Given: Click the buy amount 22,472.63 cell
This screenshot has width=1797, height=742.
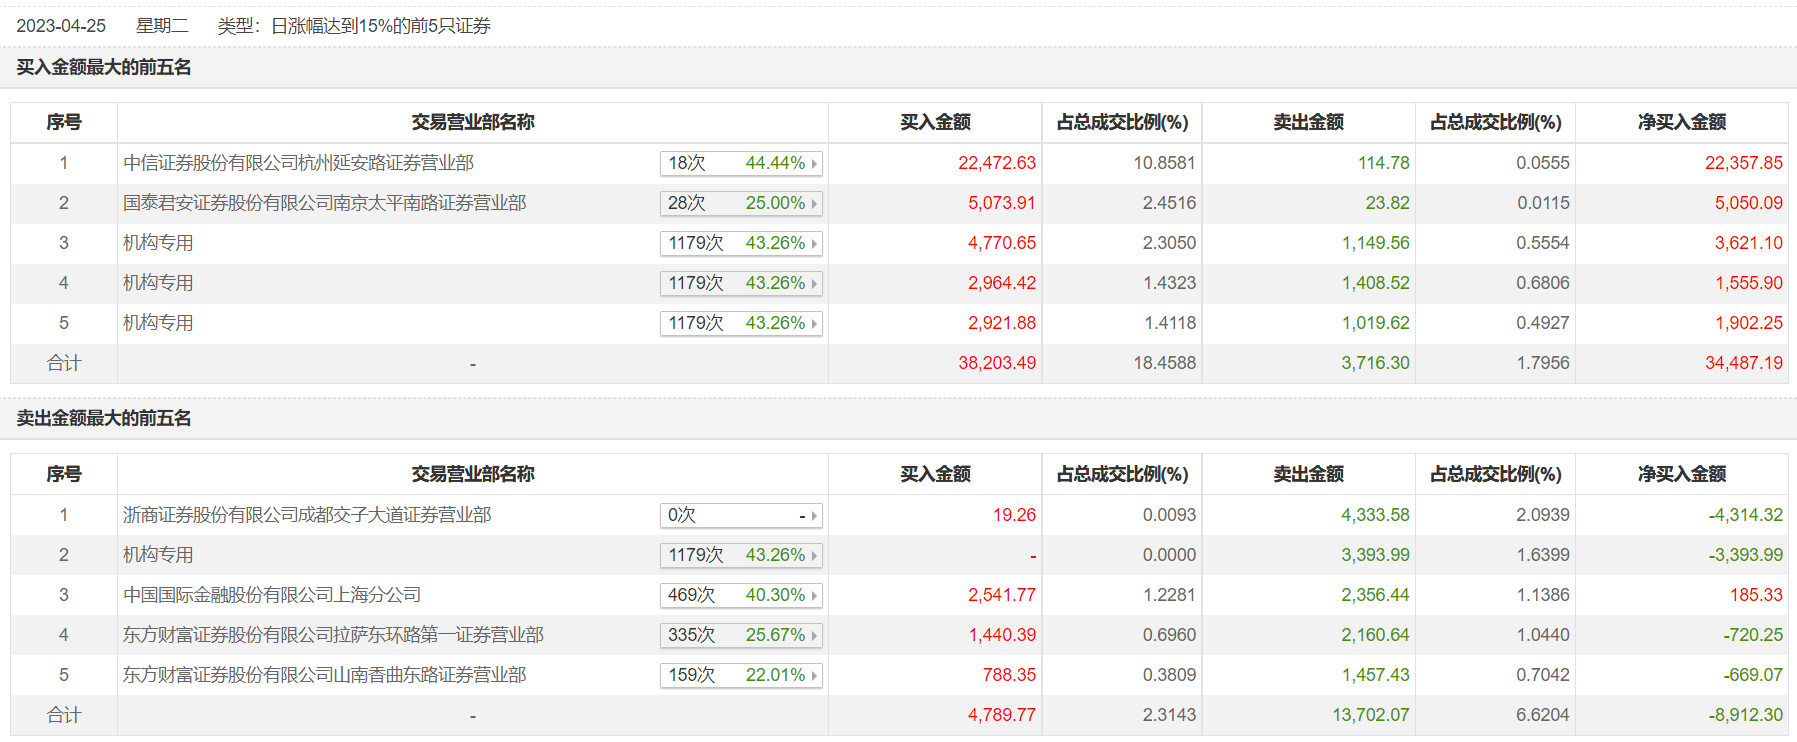Looking at the screenshot, I should [996, 163].
